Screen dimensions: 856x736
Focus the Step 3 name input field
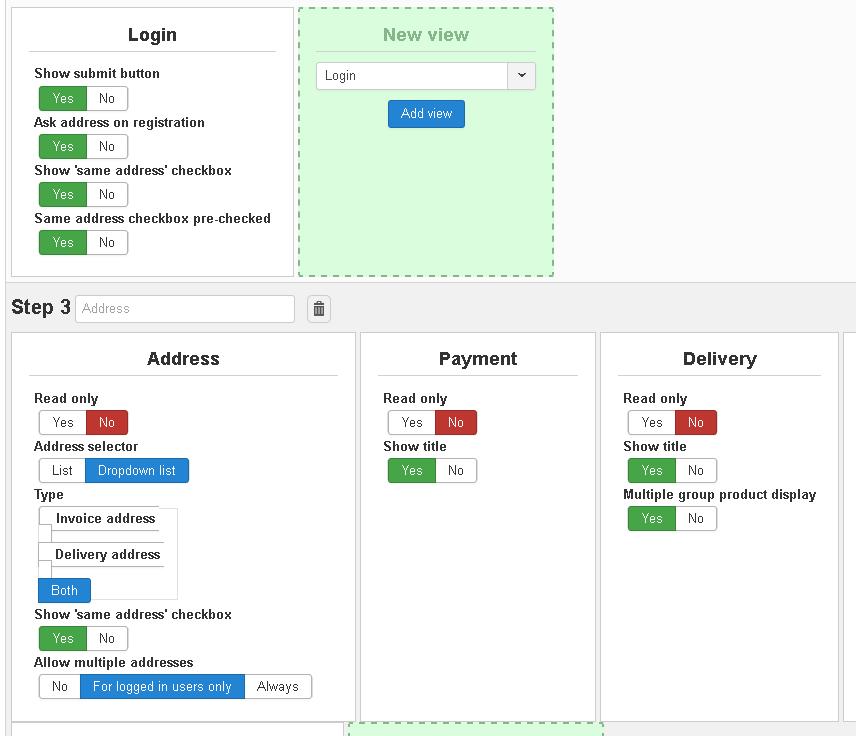click(x=185, y=309)
